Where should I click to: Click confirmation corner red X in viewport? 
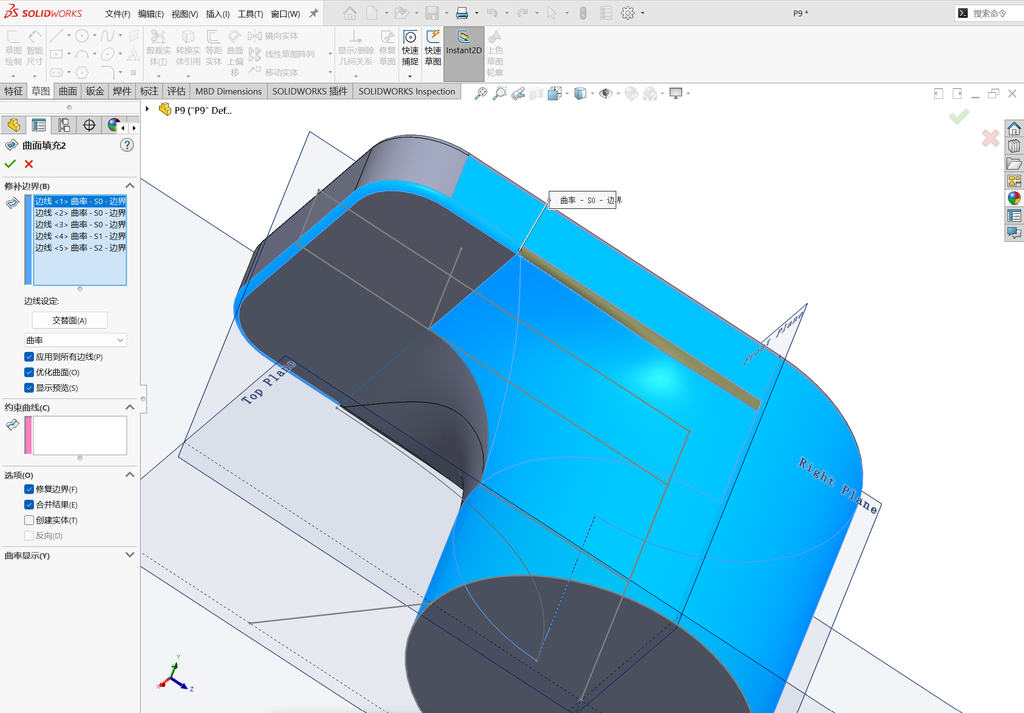990,138
